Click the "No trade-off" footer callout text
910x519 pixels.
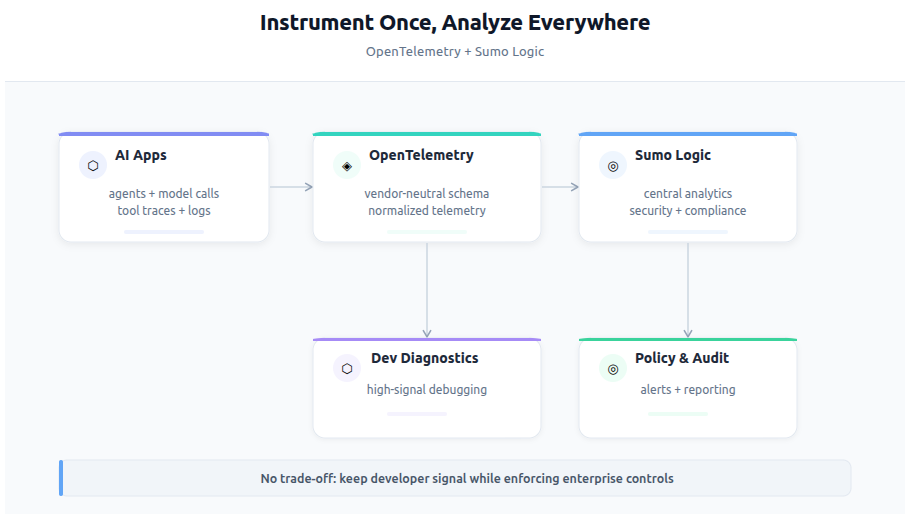click(x=467, y=478)
